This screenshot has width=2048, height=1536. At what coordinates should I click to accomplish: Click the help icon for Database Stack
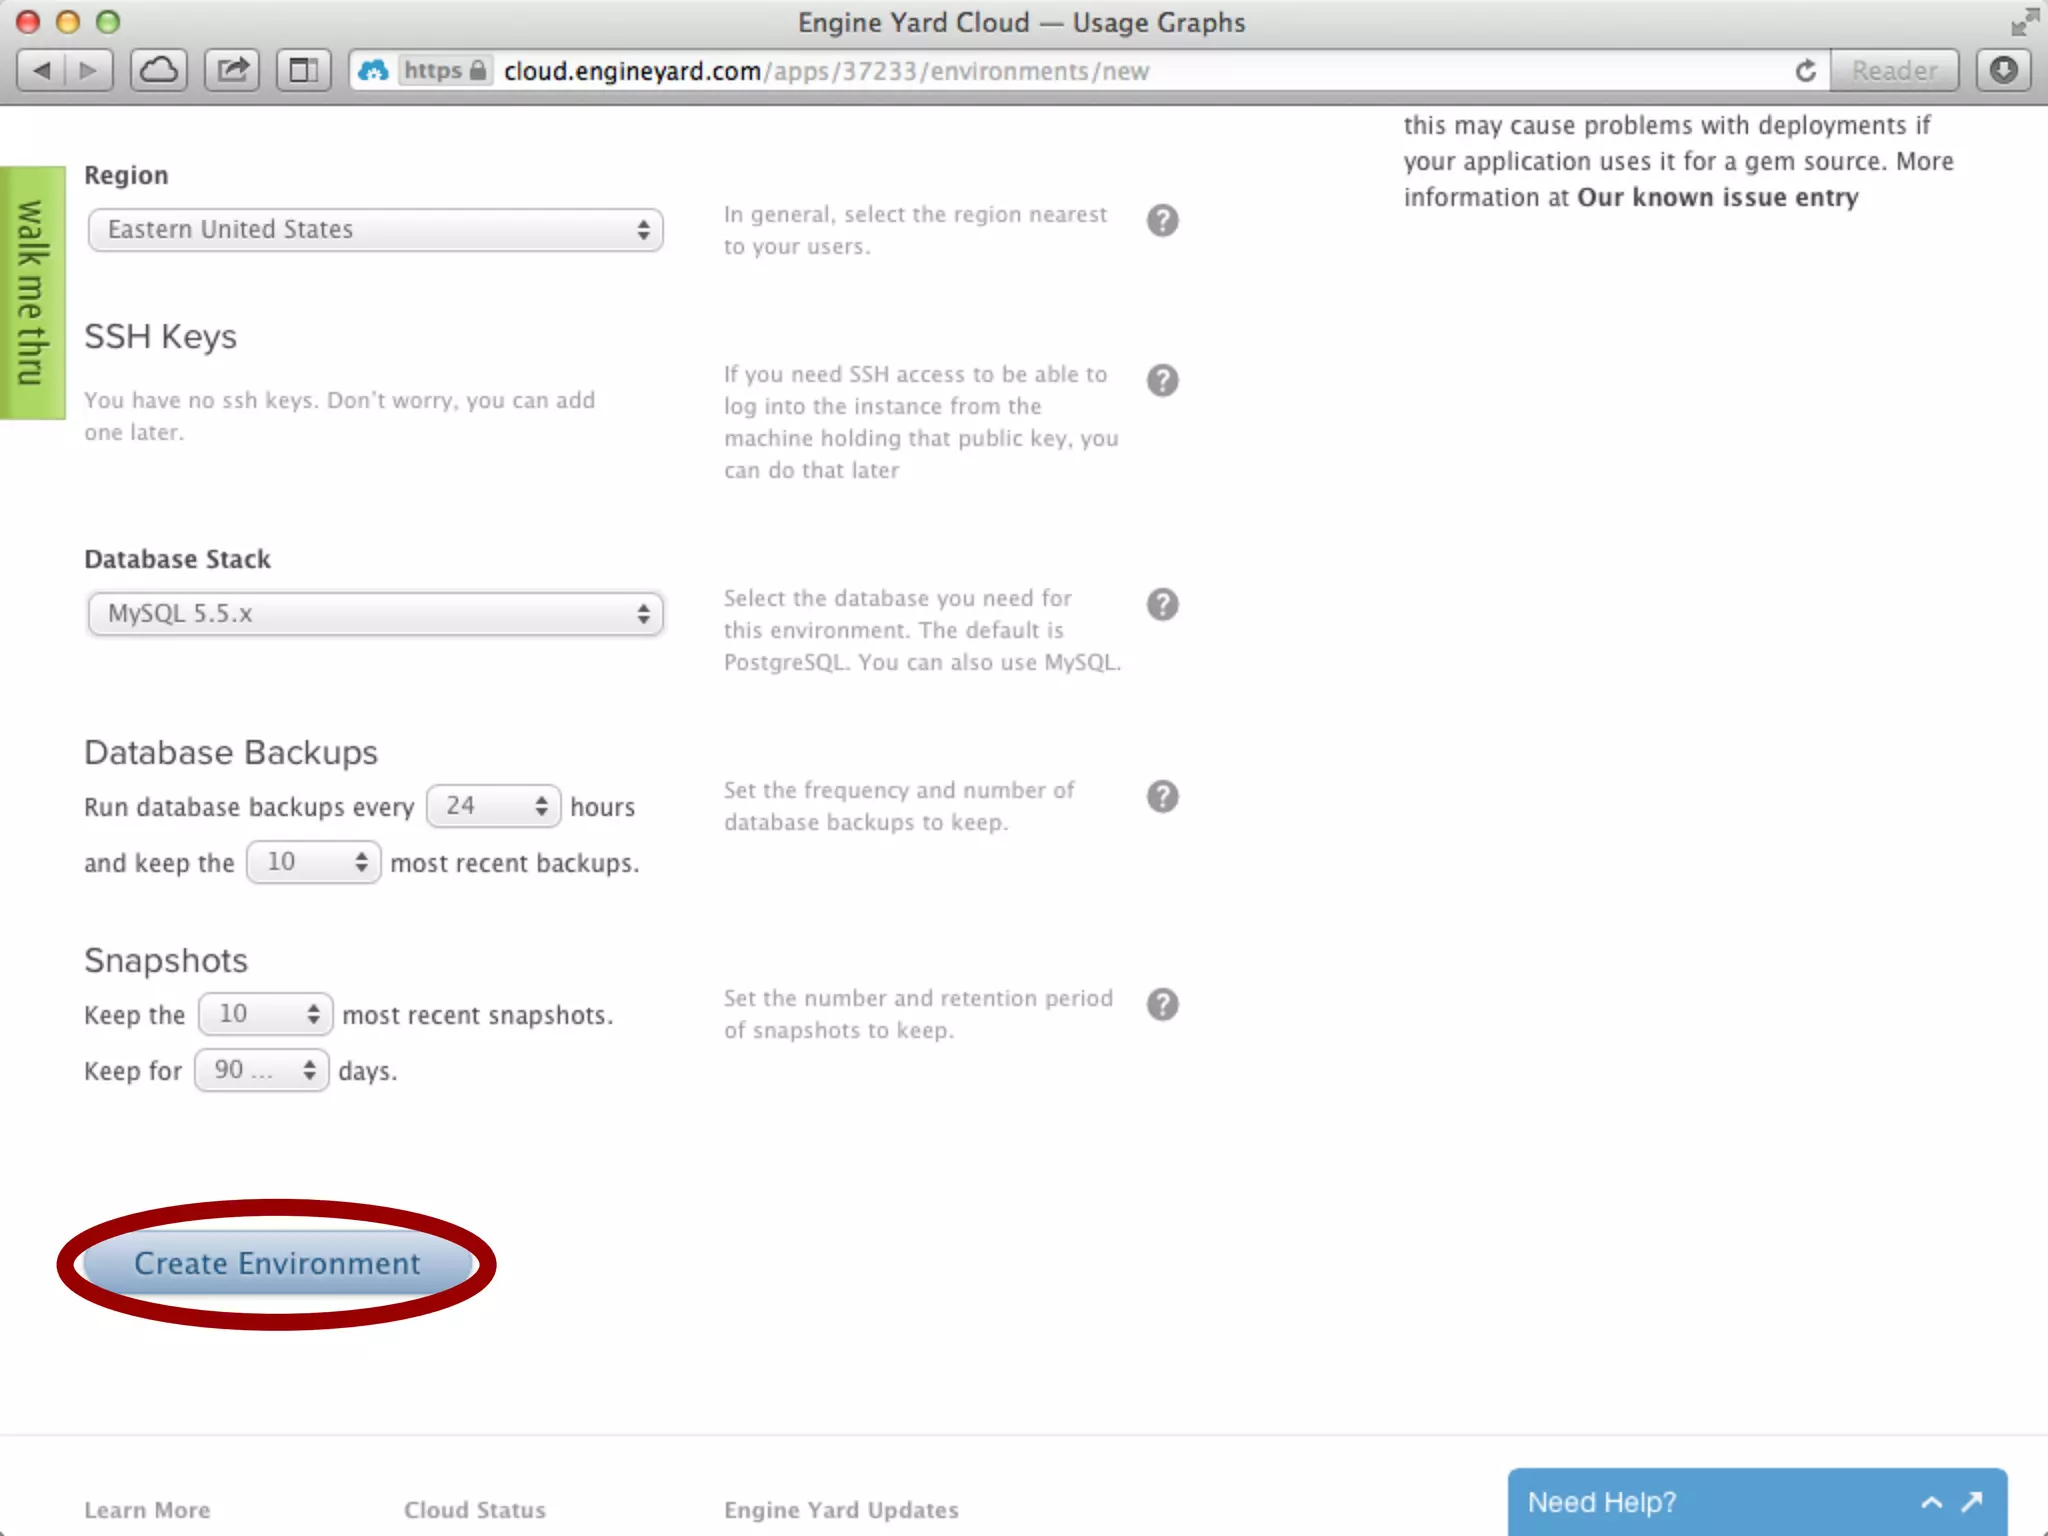point(1162,604)
